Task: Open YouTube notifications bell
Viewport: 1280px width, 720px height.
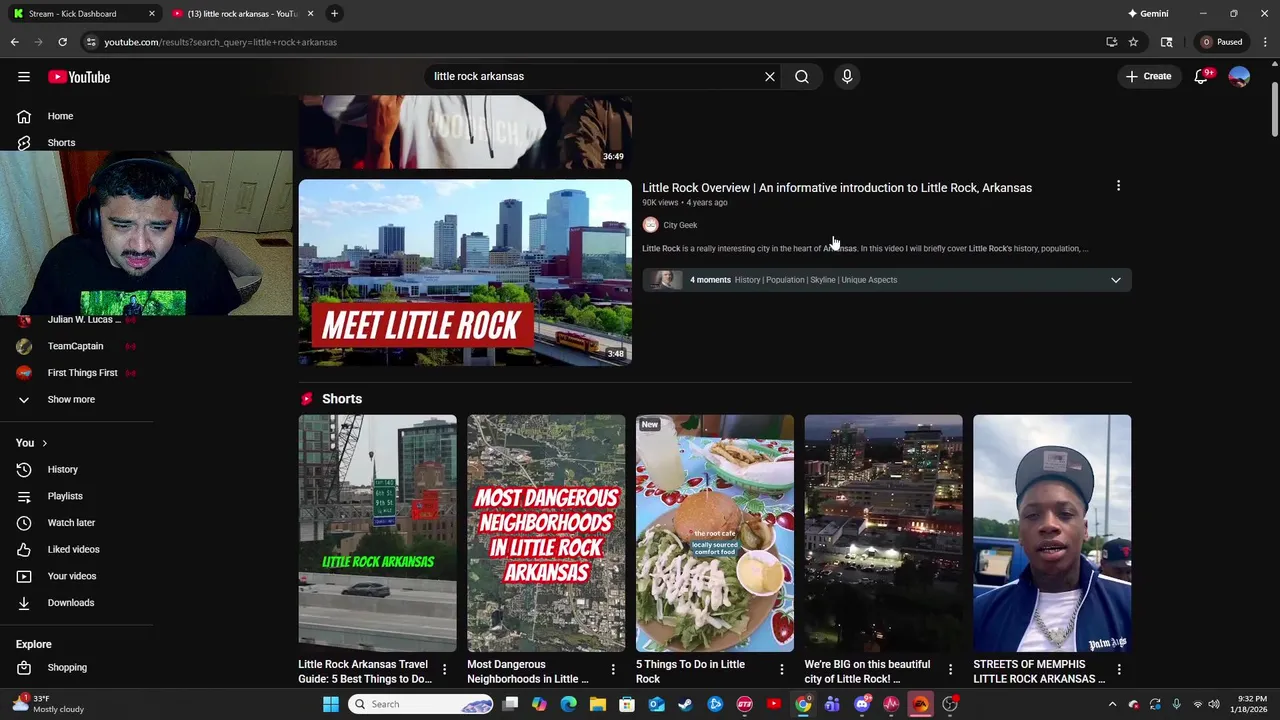Action: (x=1202, y=77)
